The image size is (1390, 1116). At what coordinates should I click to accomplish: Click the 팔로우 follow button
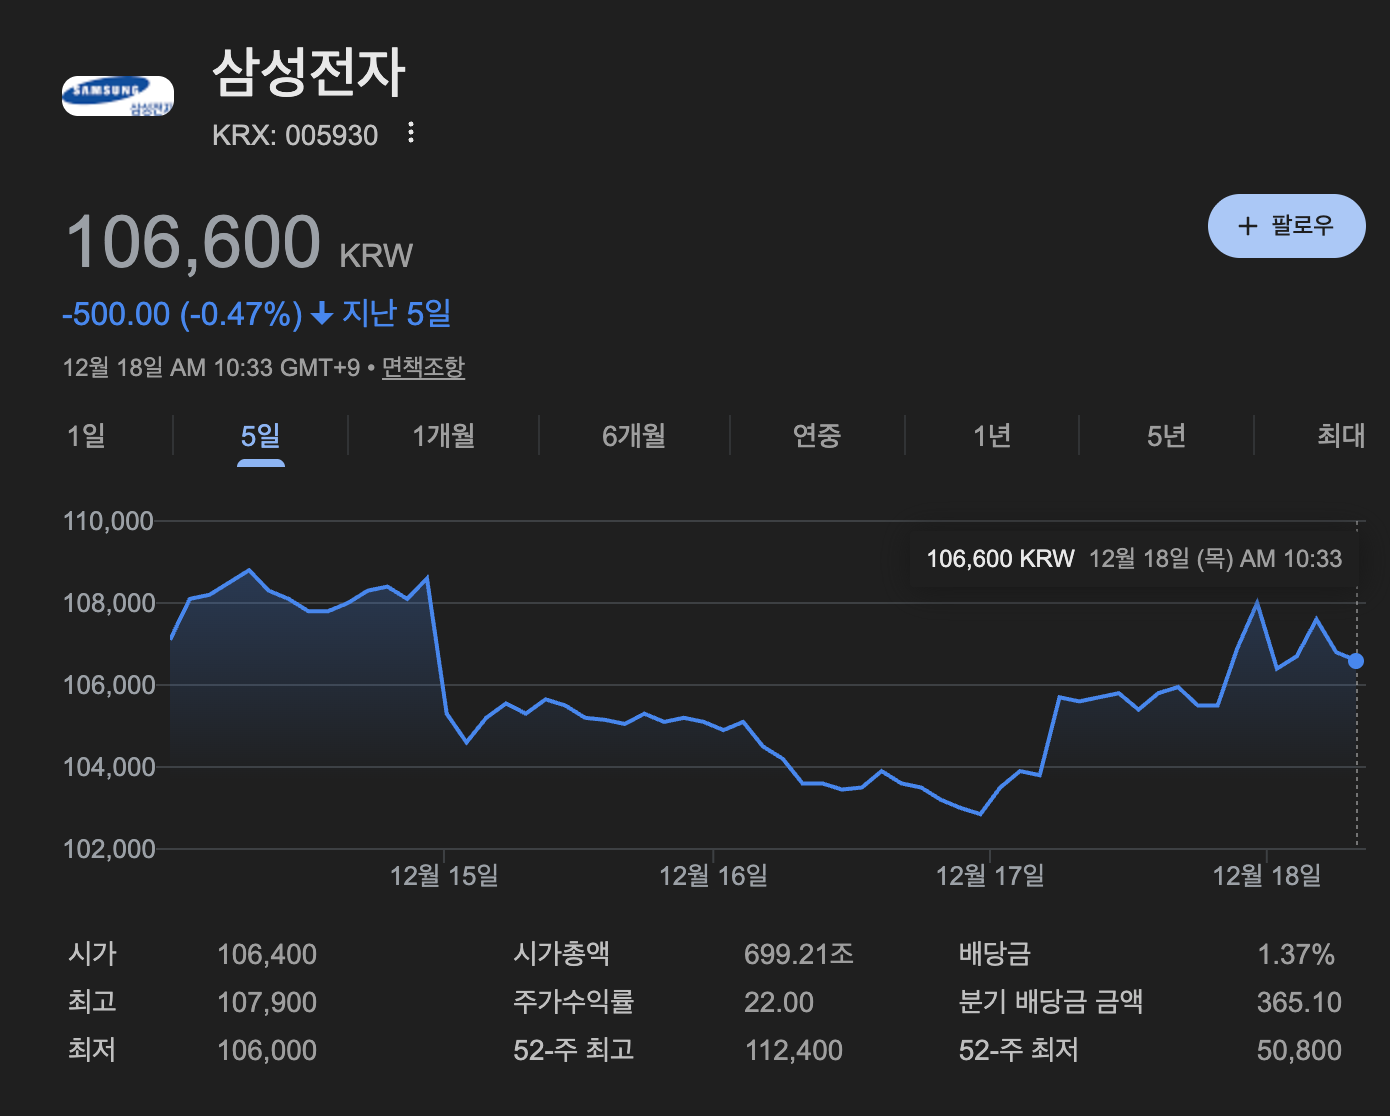tap(1286, 226)
